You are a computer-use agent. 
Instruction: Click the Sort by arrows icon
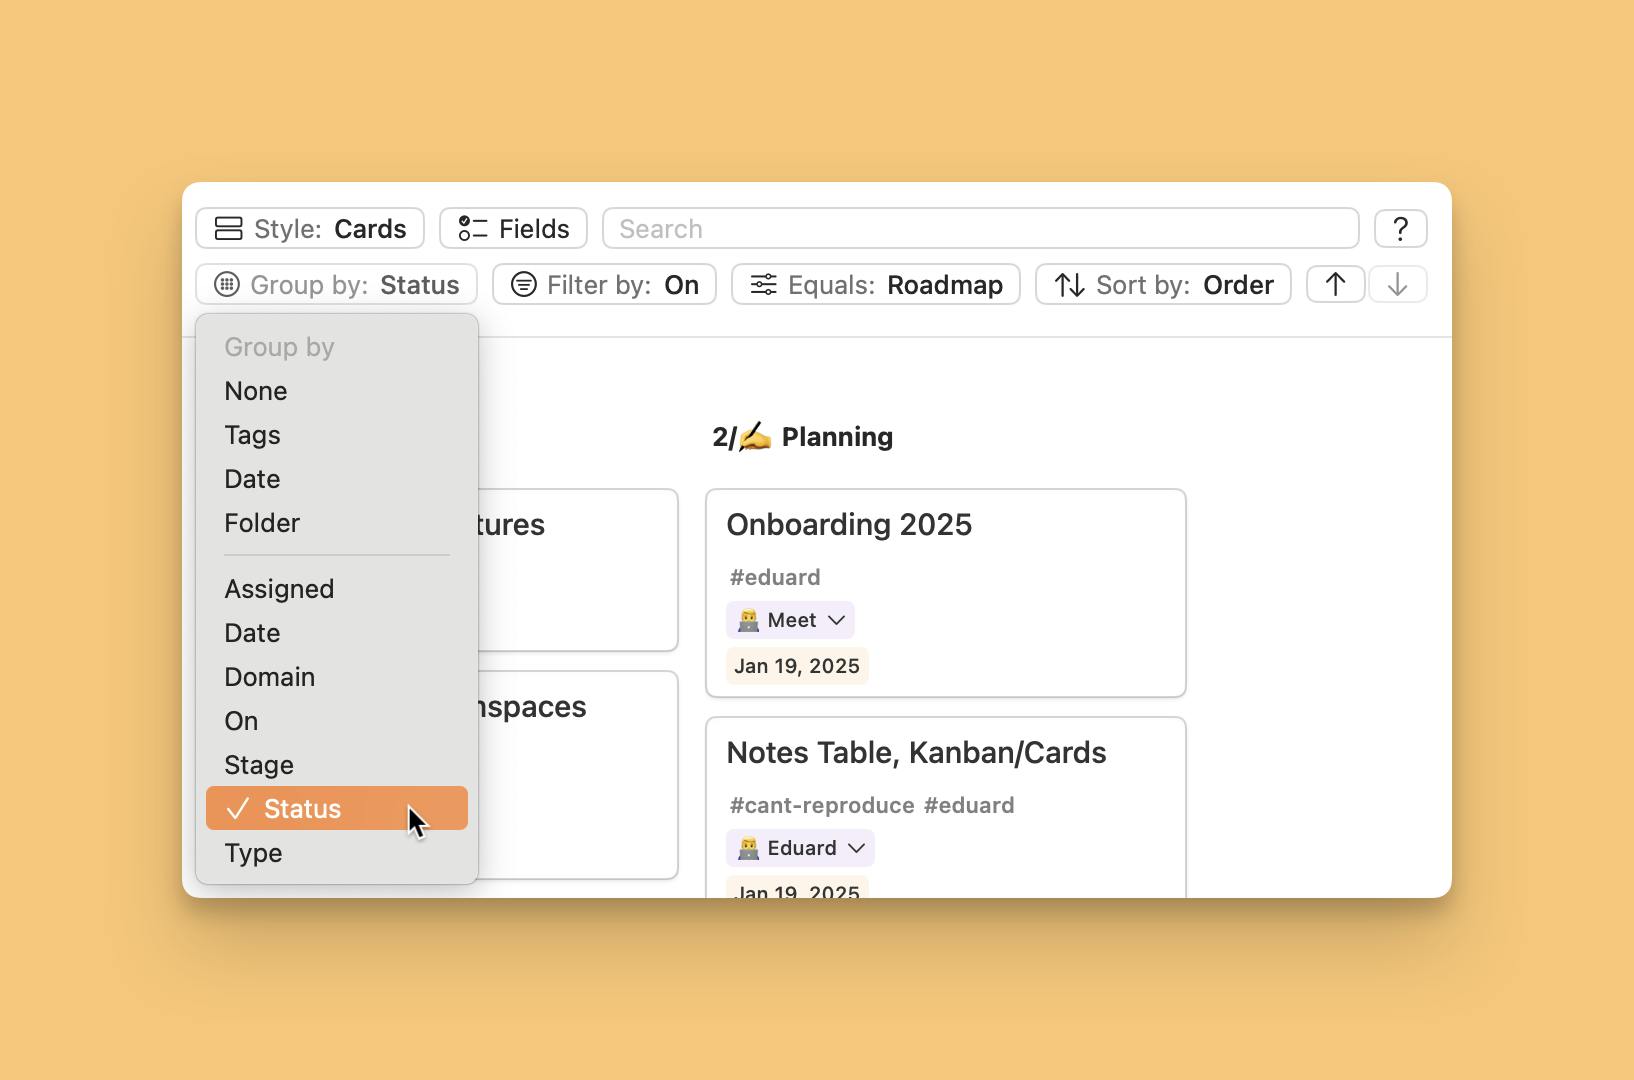coord(1068,284)
